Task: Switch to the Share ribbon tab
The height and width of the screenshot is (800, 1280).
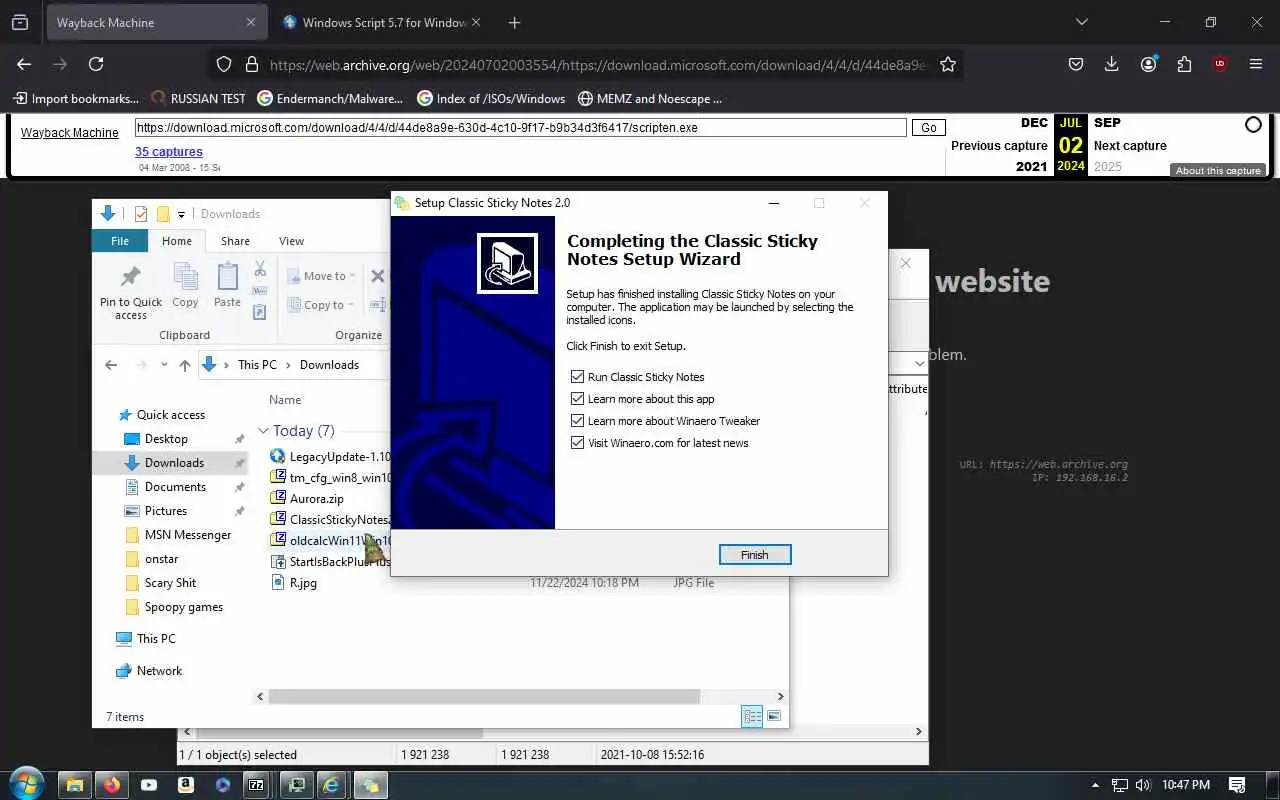Action: pos(236,241)
